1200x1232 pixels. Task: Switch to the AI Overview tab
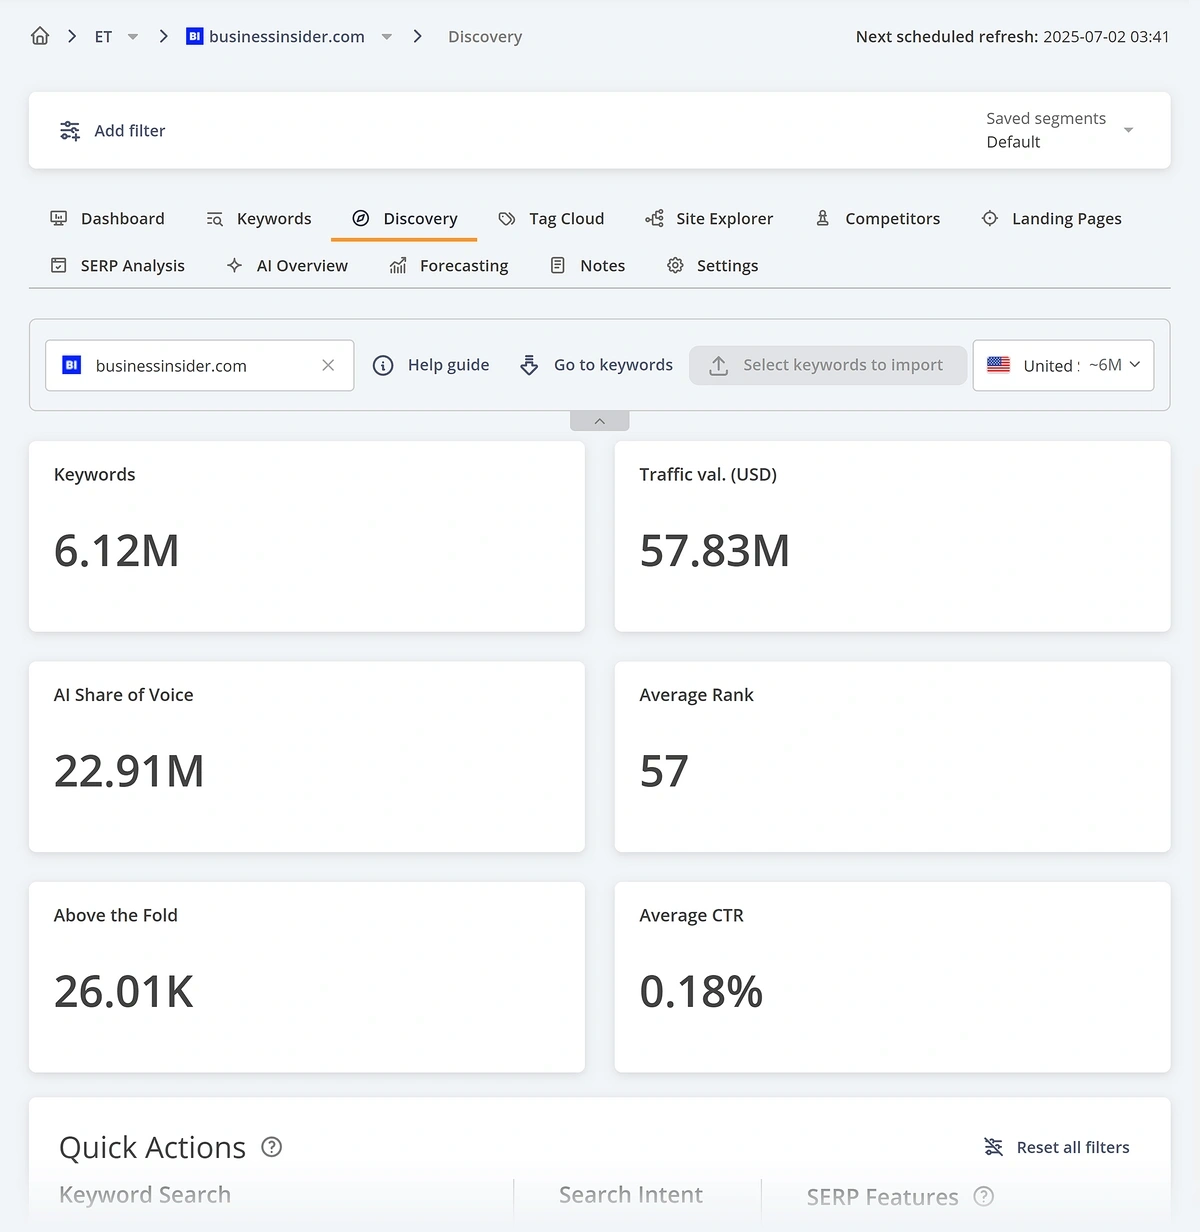pyautogui.click(x=287, y=265)
